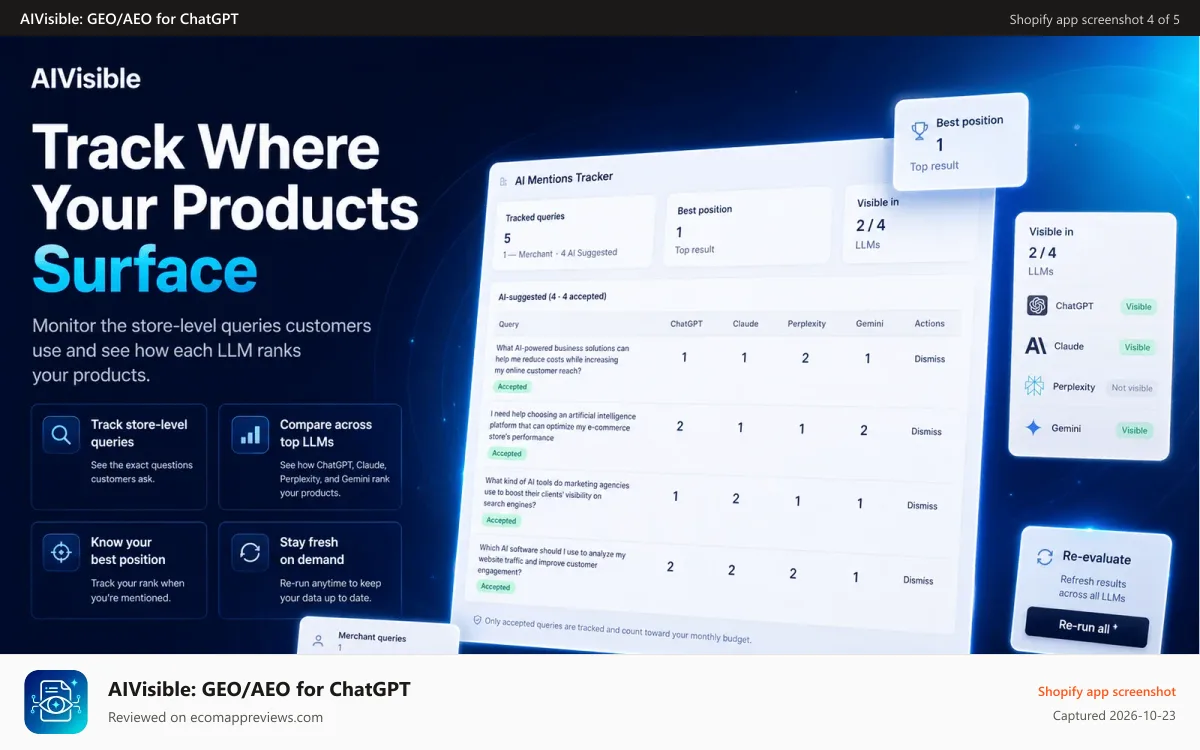
Task: Click the trophy icon in the Best position card
Action: 919,130
